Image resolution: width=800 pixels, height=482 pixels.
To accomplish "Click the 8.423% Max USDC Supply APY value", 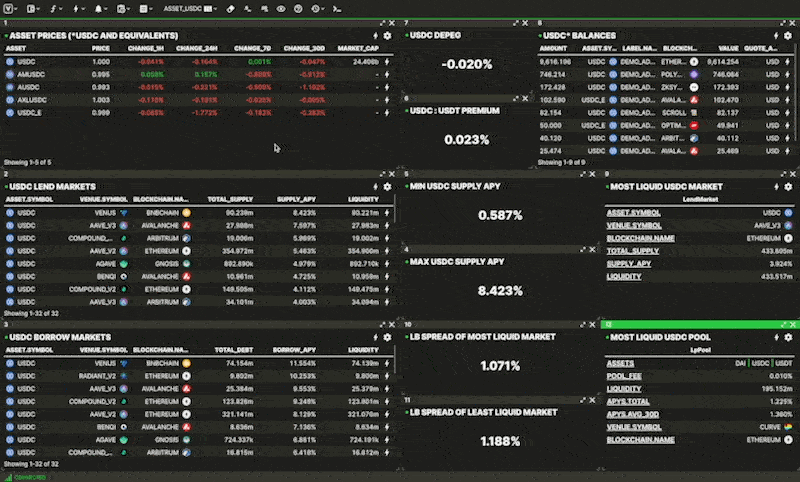I will 500,291.
